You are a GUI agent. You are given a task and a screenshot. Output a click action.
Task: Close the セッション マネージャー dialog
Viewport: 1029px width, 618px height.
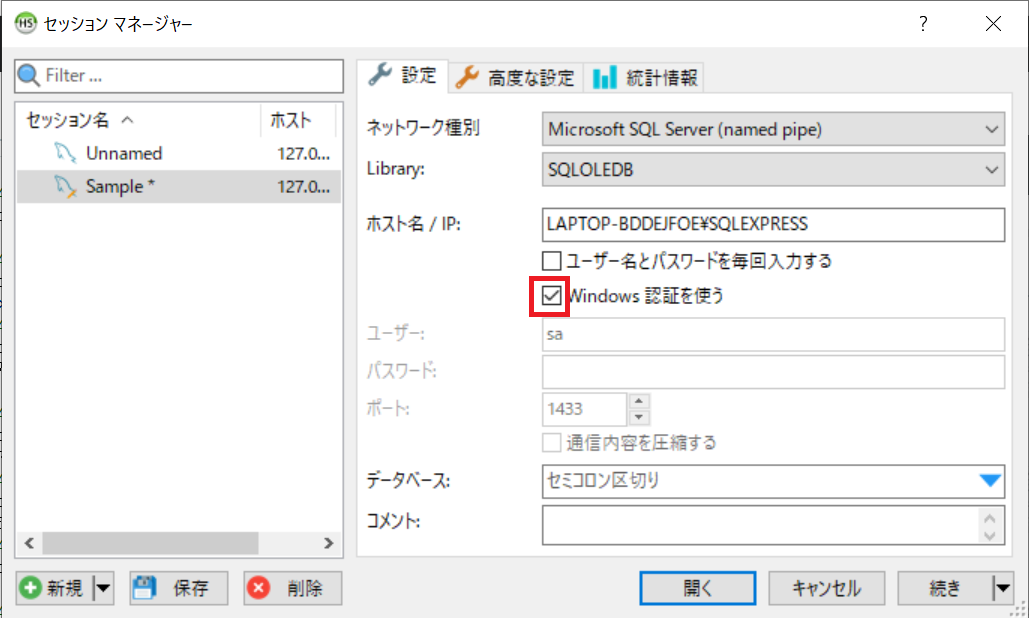(x=994, y=24)
